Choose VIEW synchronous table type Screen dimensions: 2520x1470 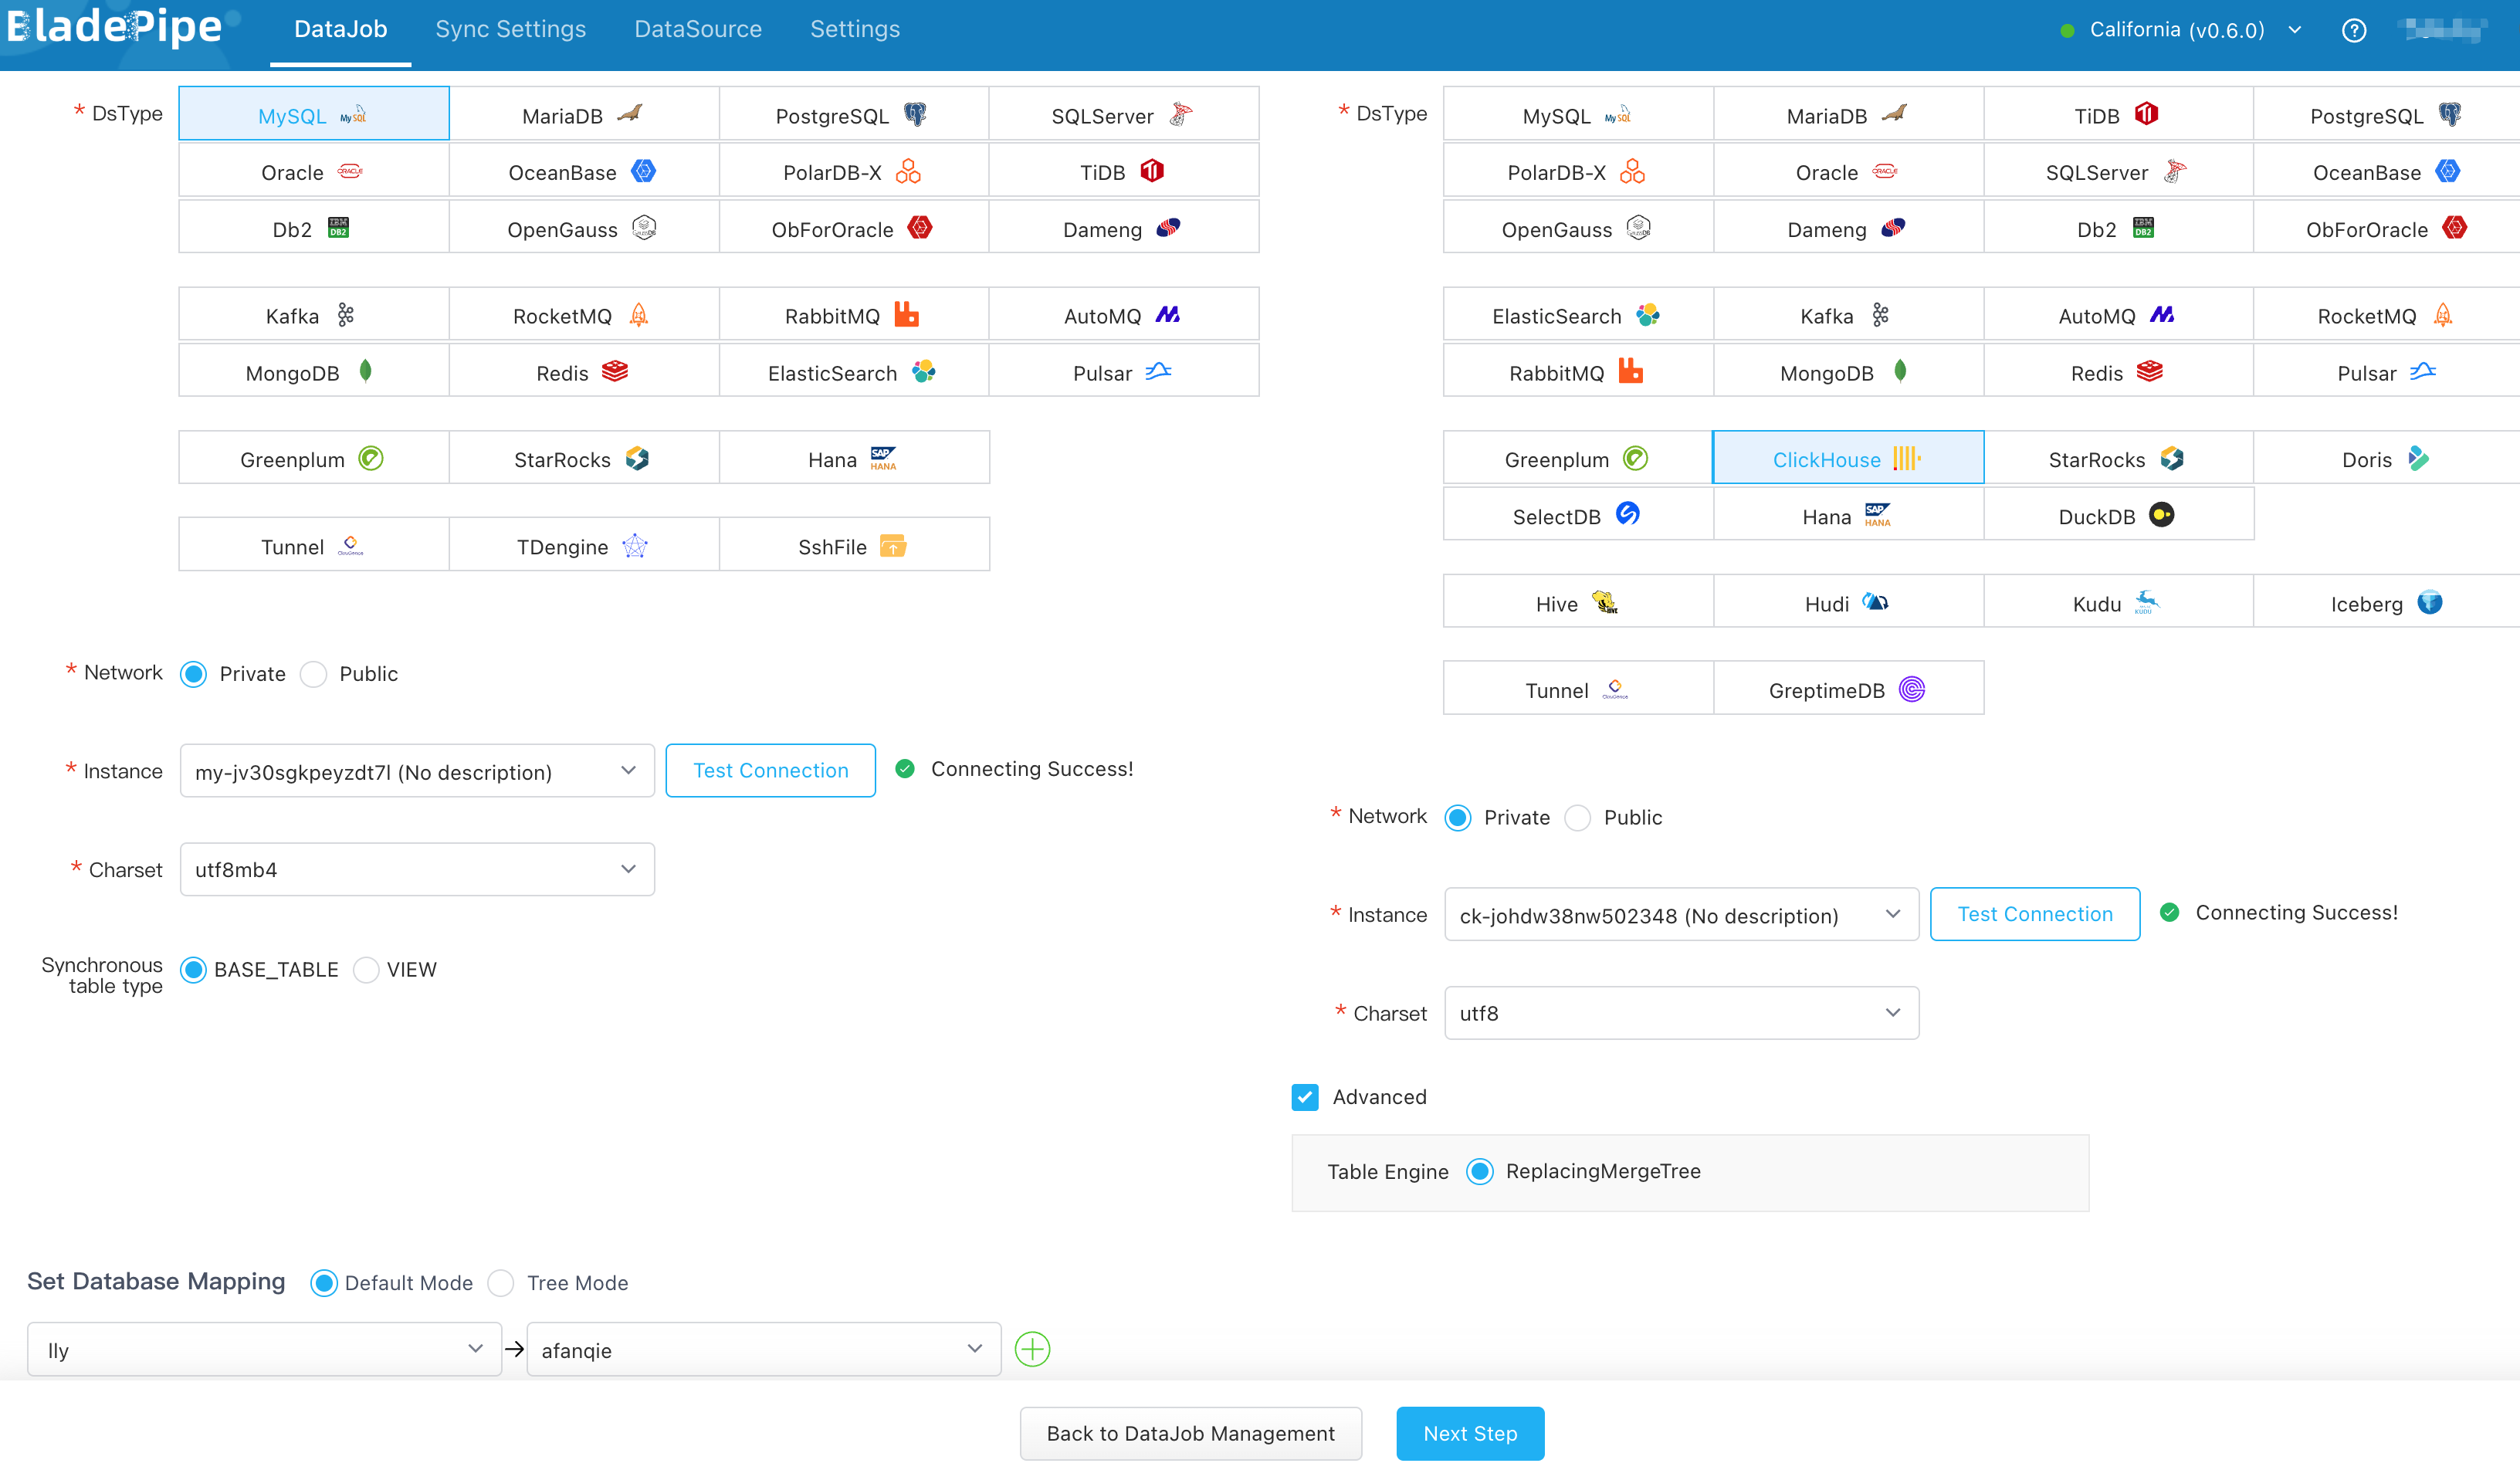pos(368,969)
